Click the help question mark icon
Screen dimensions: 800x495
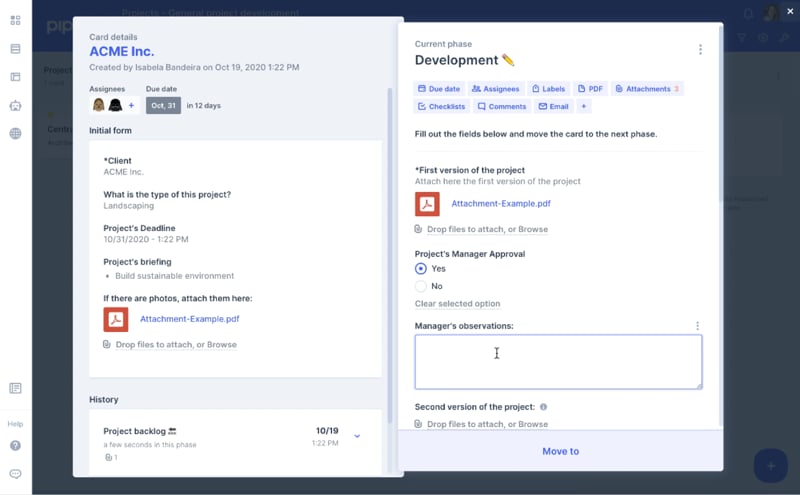[x=15, y=446]
